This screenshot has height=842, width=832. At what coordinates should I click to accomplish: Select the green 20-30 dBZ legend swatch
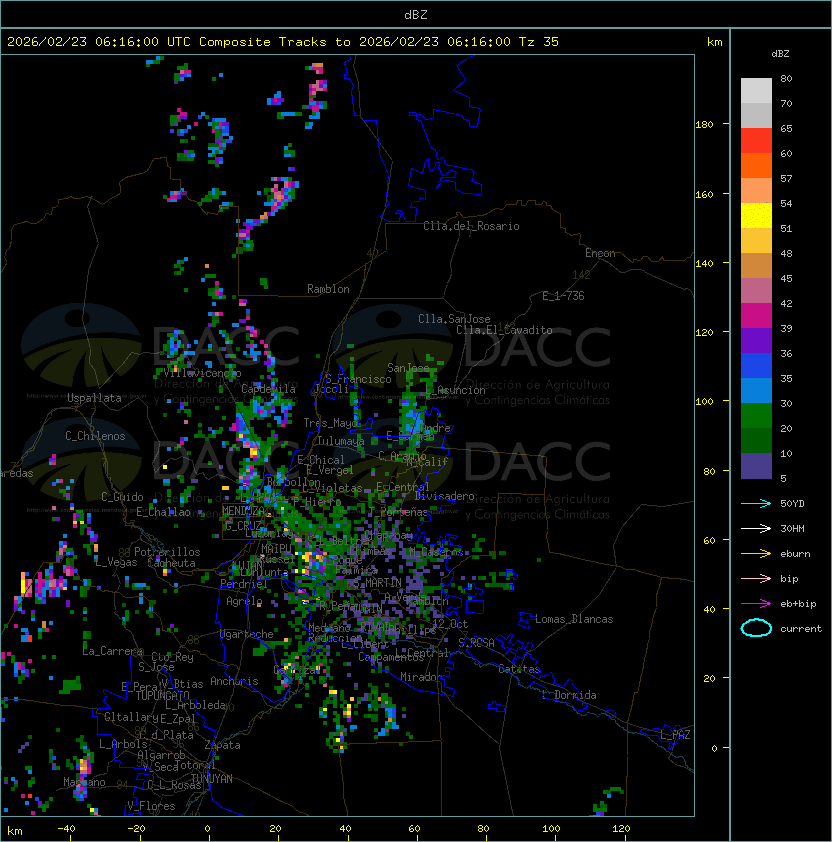tap(756, 416)
